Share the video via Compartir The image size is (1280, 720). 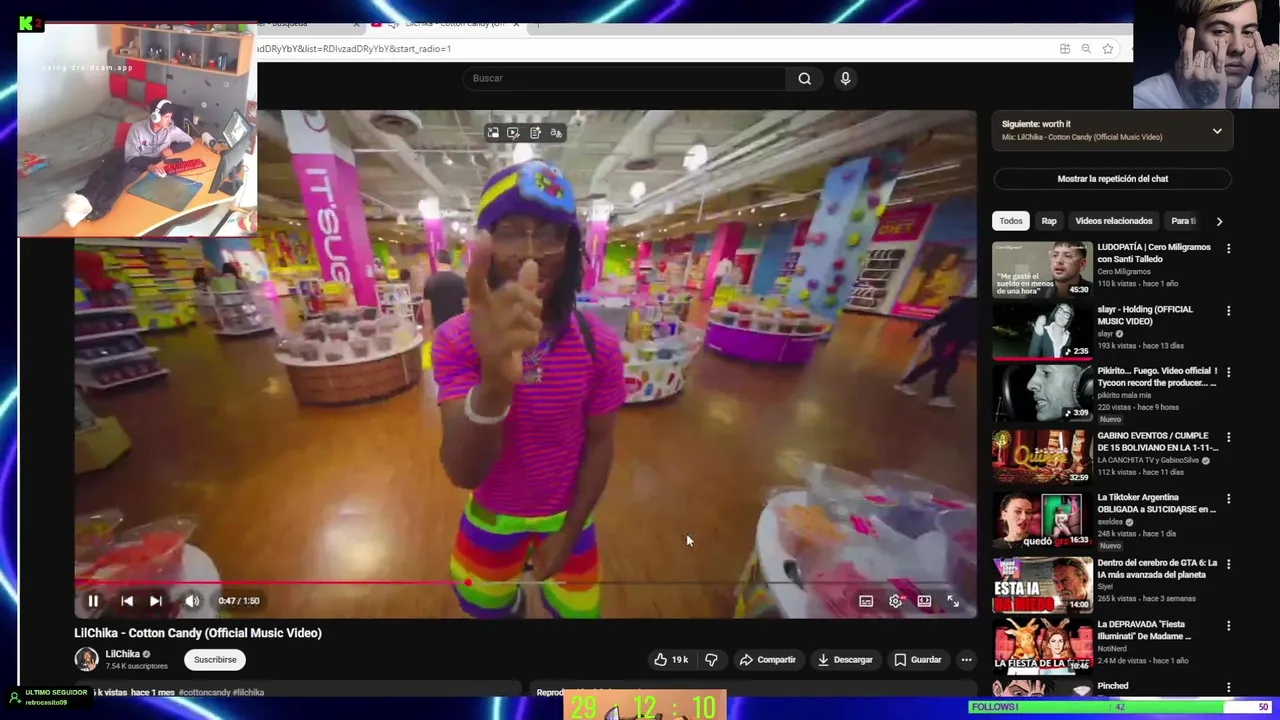click(768, 660)
